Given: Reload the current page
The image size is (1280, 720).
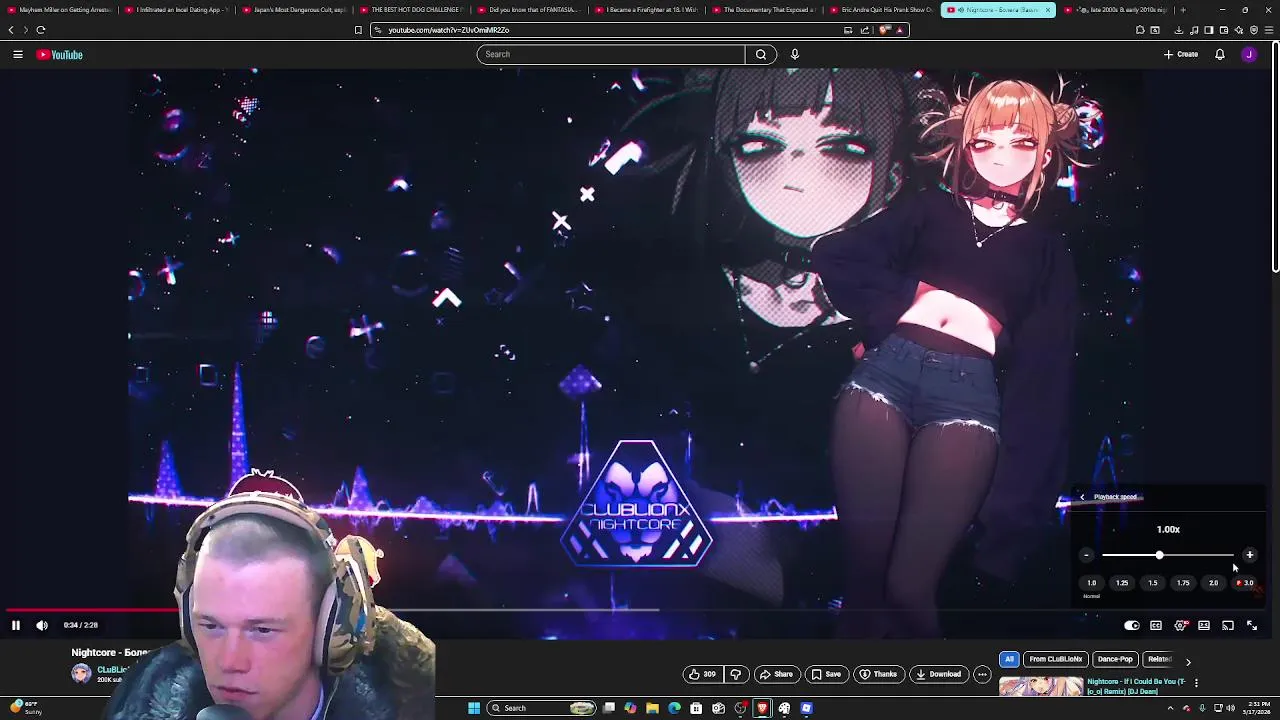Looking at the screenshot, I should (41, 30).
